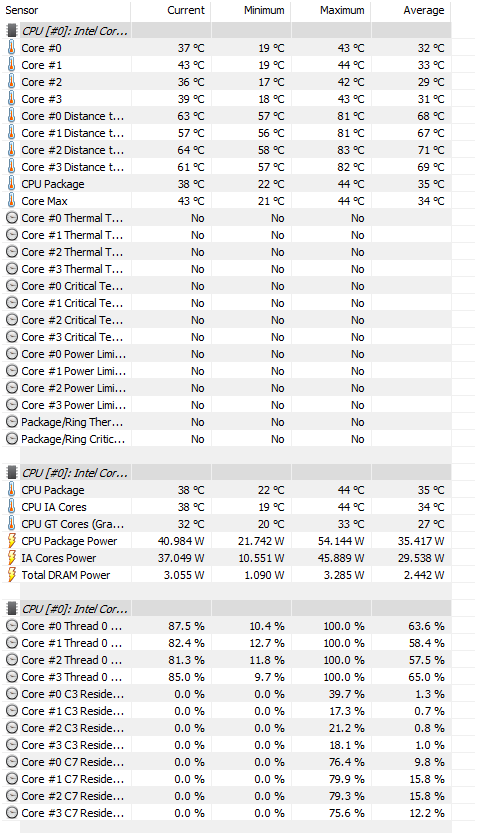Click the Average column header
This screenshot has height=835, width=477.
tap(411, 10)
